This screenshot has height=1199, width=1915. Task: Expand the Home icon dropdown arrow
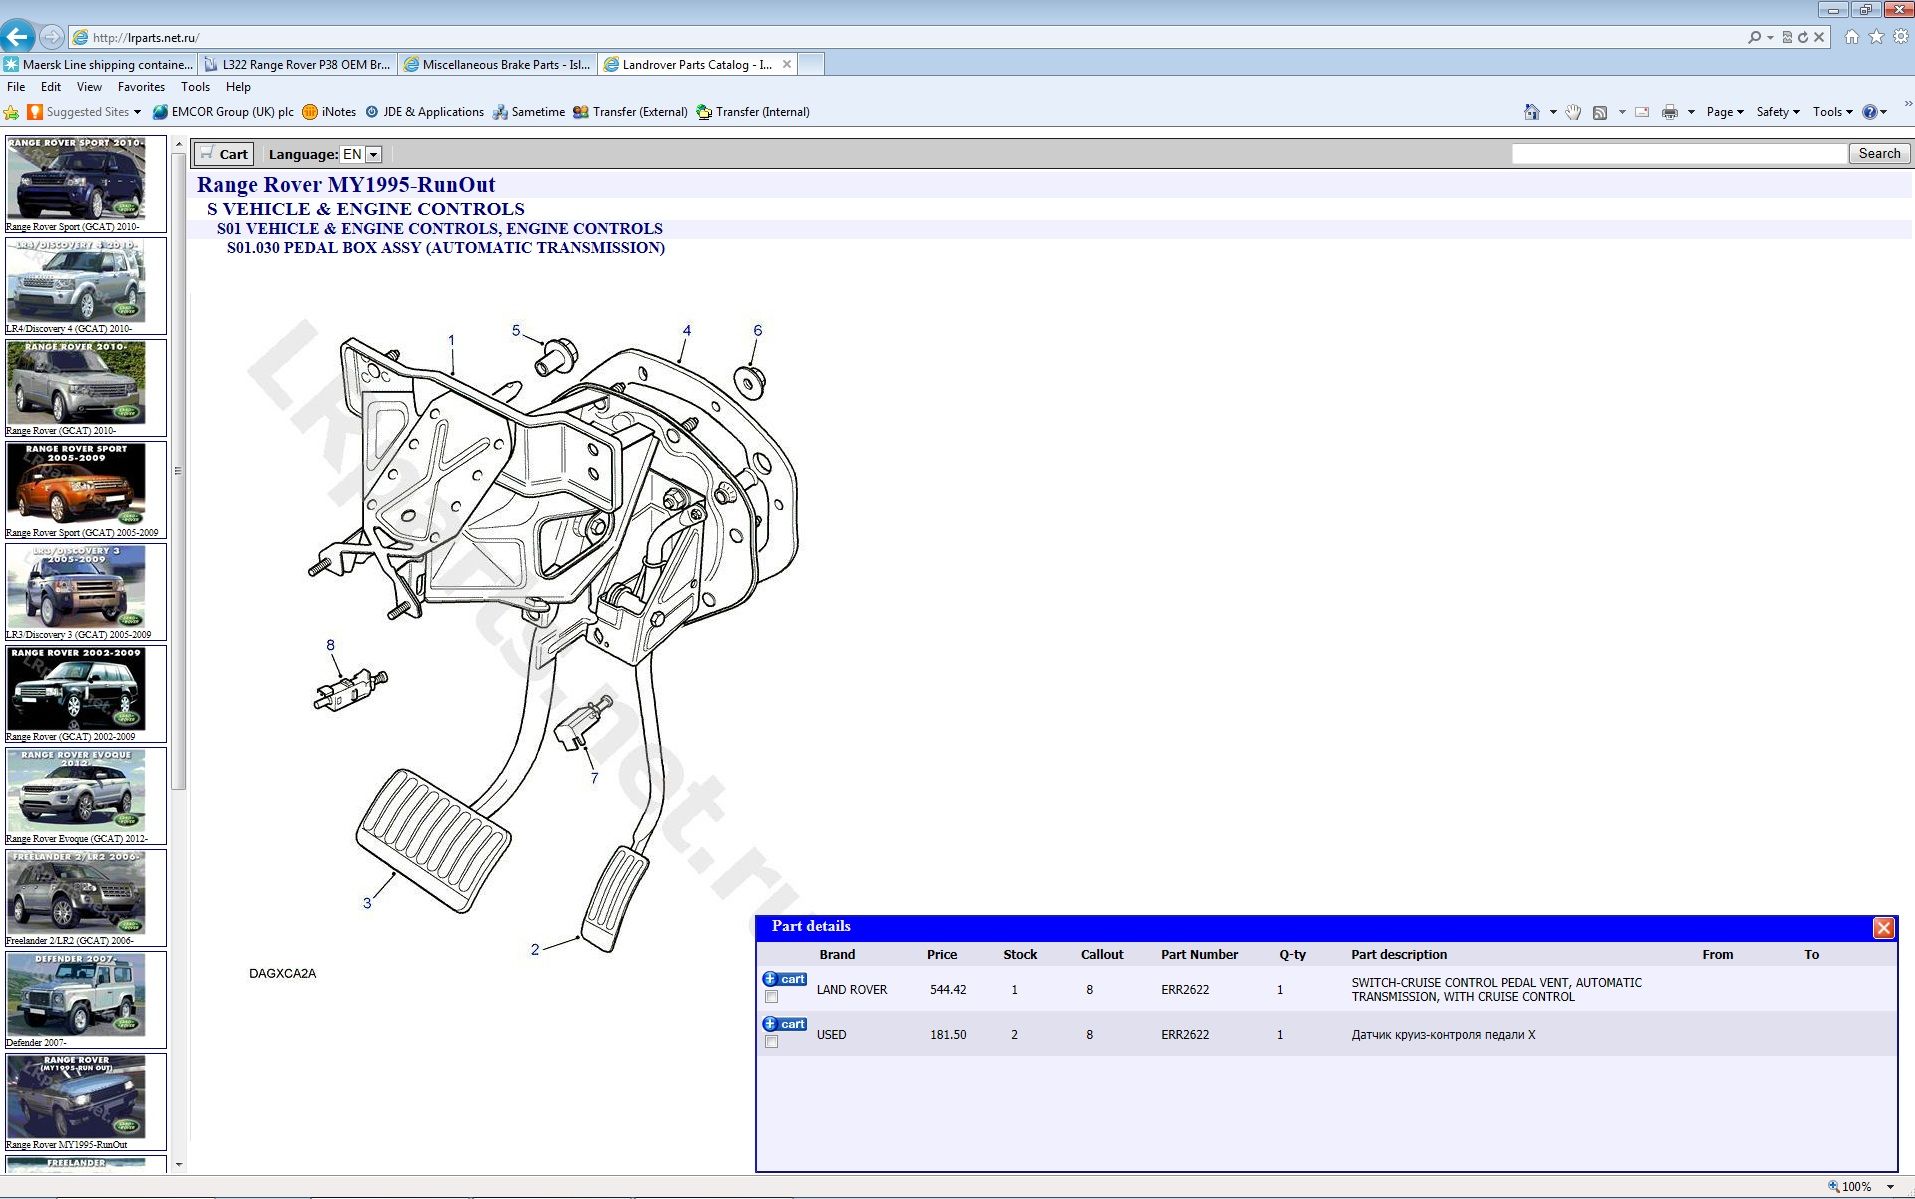pyautogui.click(x=1553, y=112)
